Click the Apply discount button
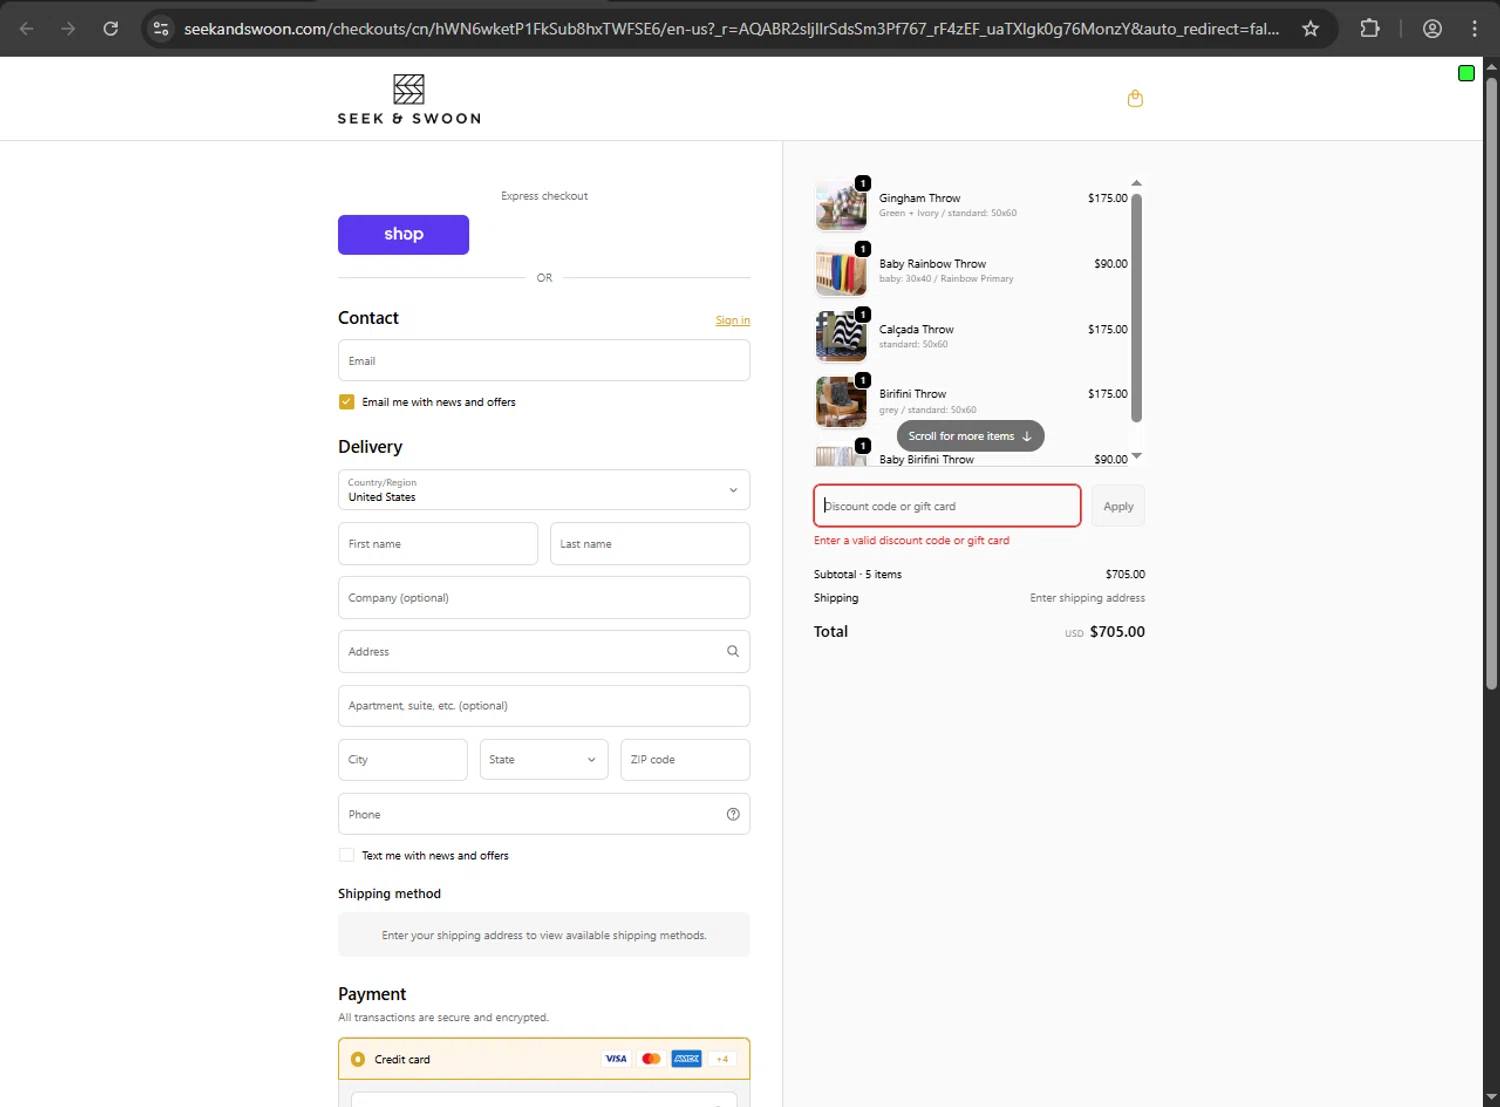This screenshot has height=1107, width=1500. [x=1118, y=506]
